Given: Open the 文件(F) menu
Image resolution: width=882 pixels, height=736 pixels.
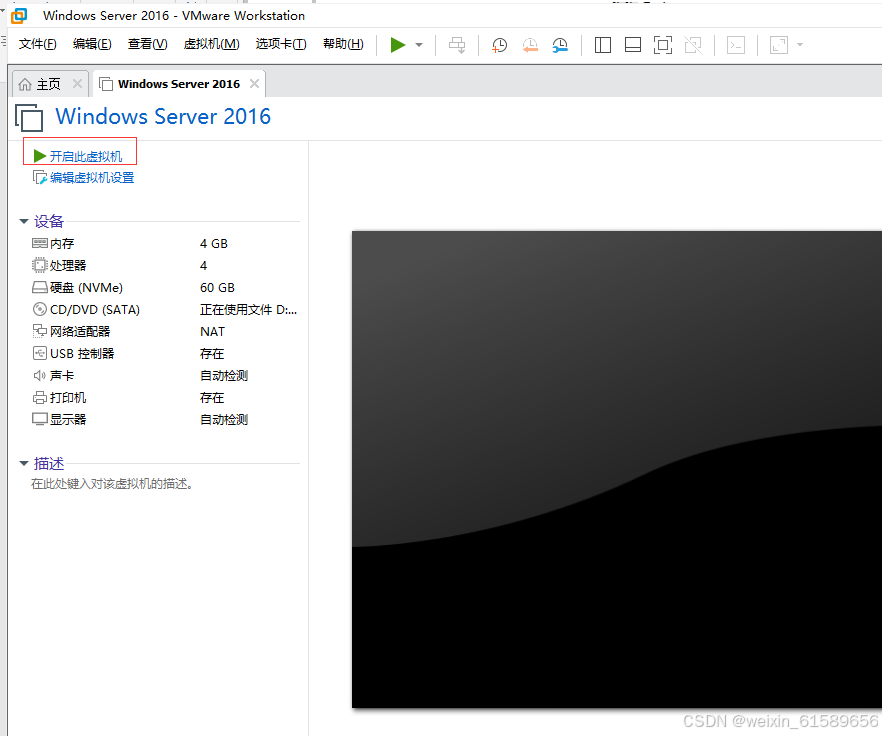Looking at the screenshot, I should [x=38, y=44].
